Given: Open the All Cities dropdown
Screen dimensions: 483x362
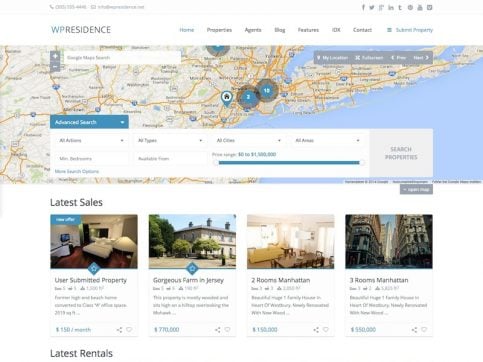Looking at the screenshot, I should 249,140.
